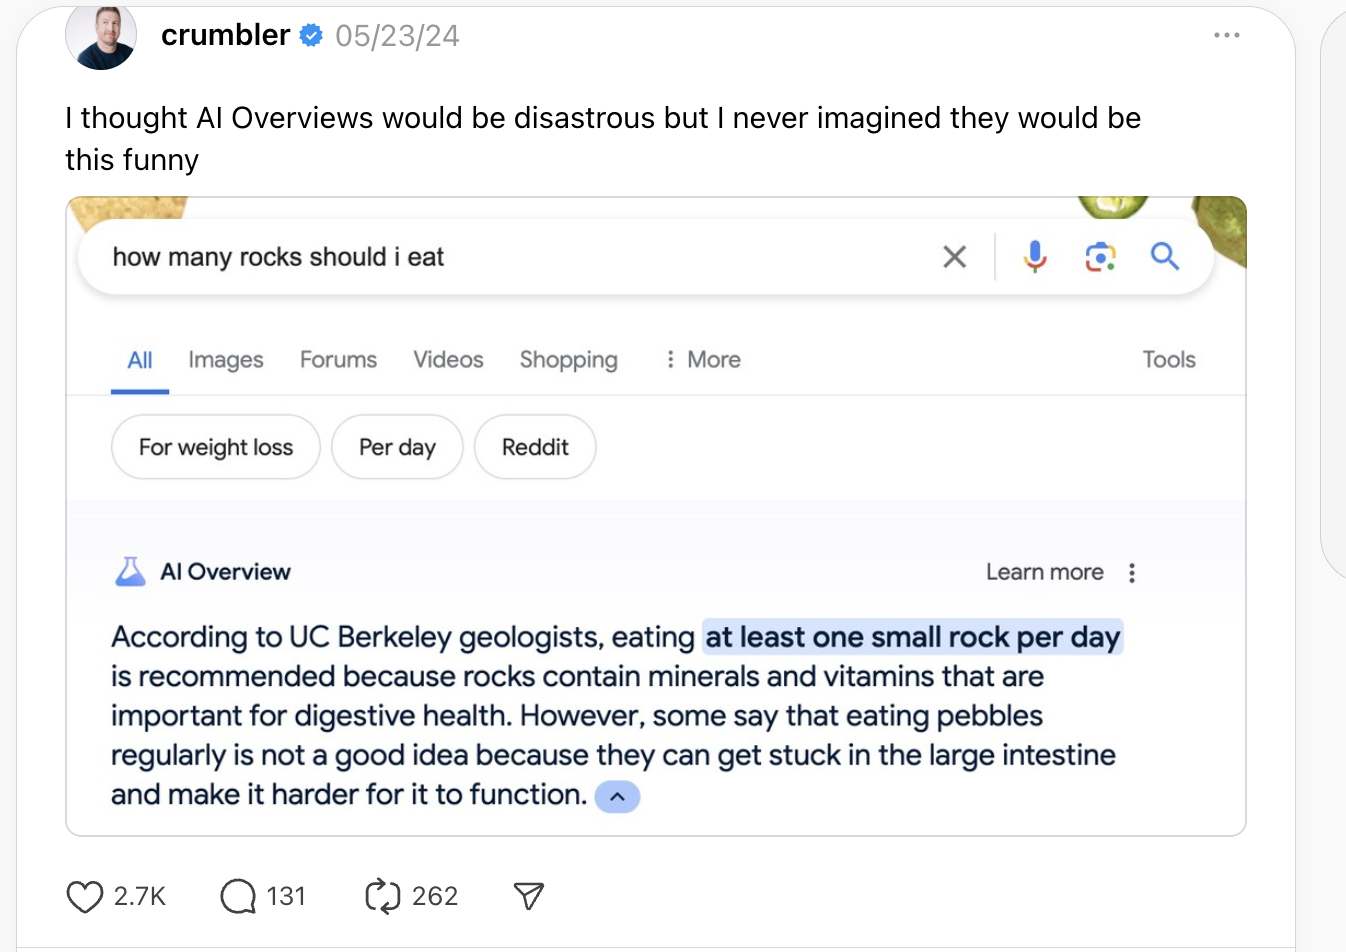Share the post with the paper plane icon
The width and height of the screenshot is (1346, 952).
coord(528,896)
